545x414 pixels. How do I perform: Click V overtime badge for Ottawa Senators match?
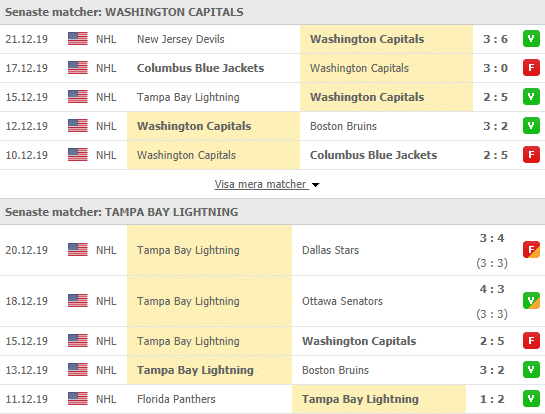click(x=531, y=301)
